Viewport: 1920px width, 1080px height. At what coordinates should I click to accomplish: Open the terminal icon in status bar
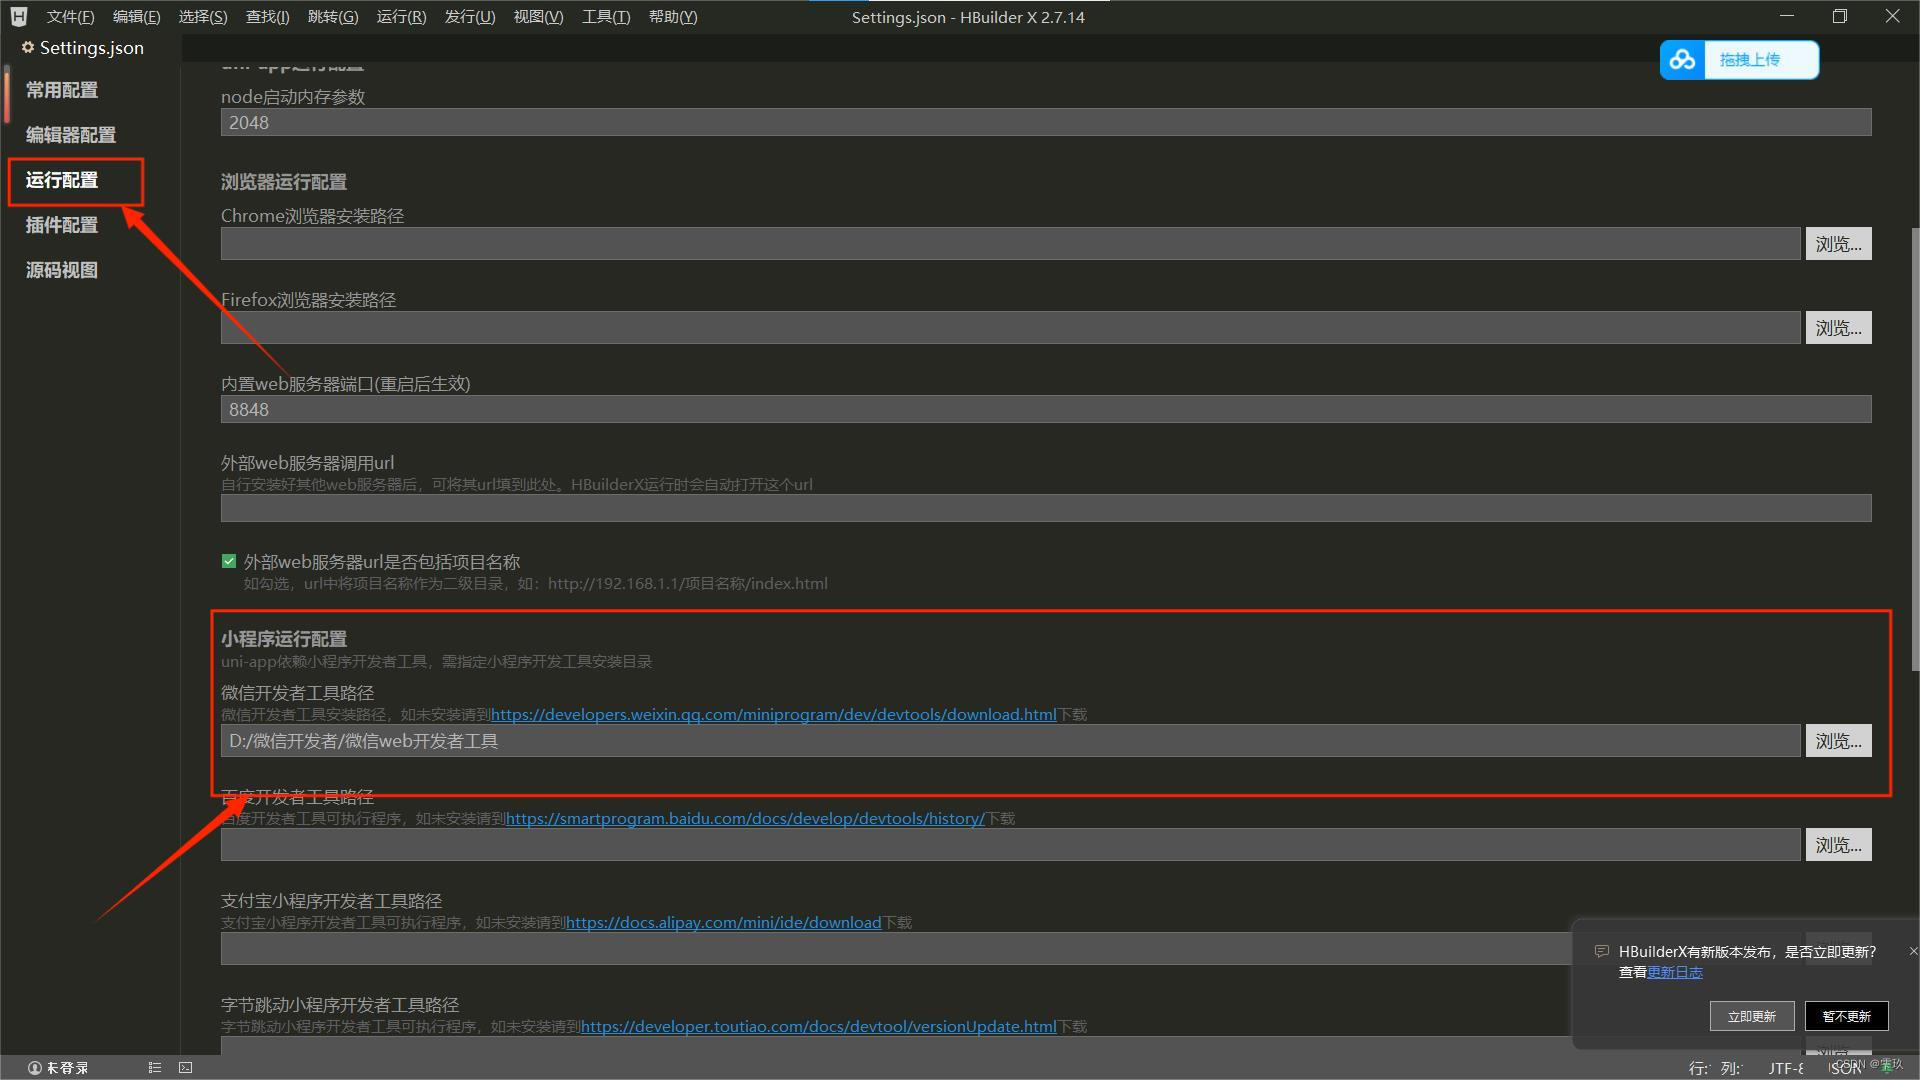coord(186,1068)
